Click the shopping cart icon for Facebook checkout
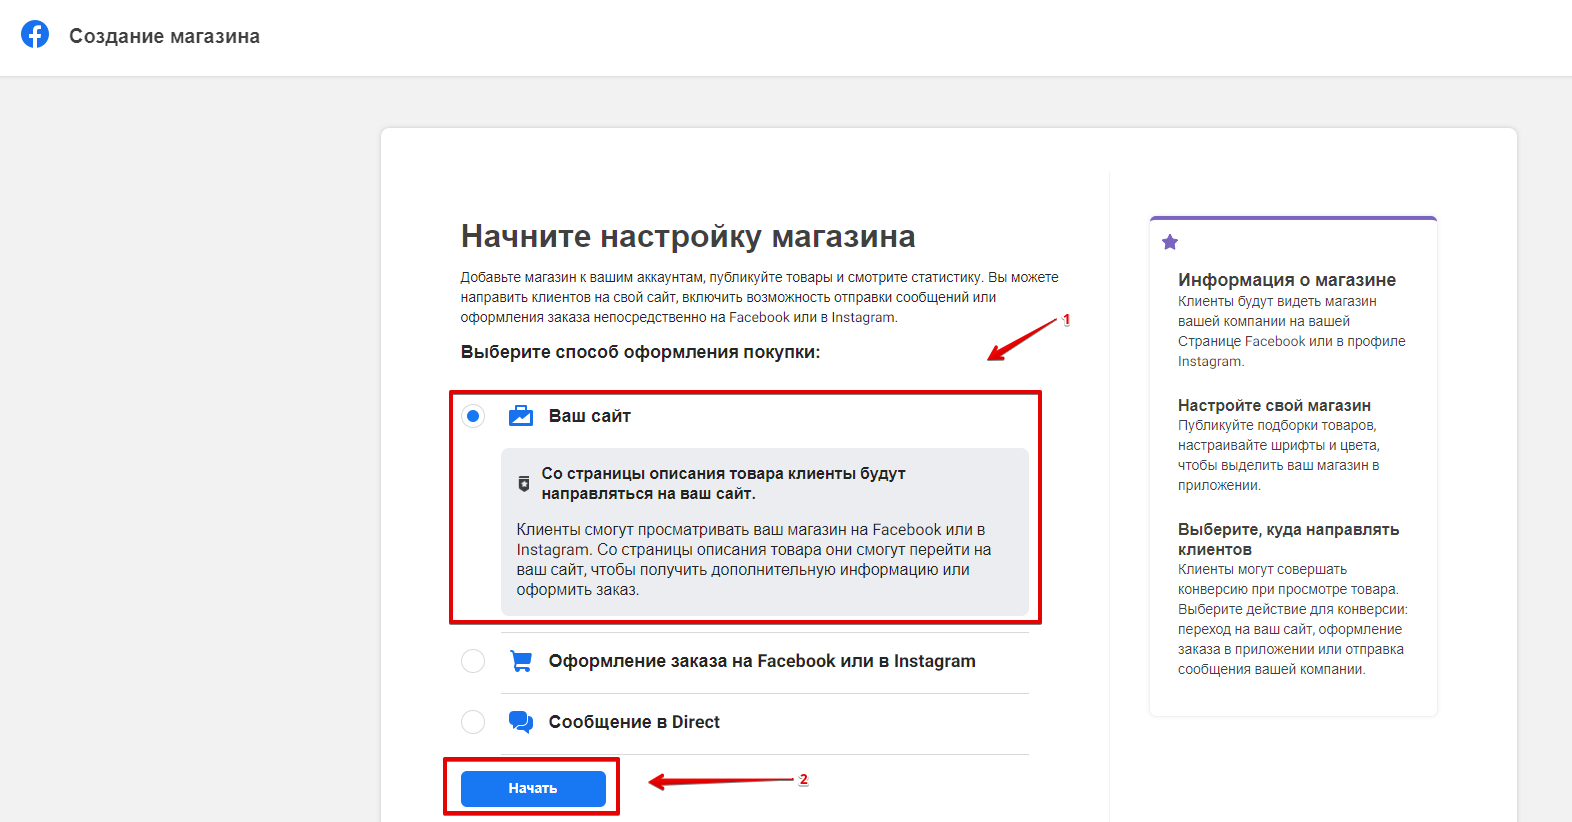Viewport: 1572px width, 822px height. pyautogui.click(x=521, y=661)
